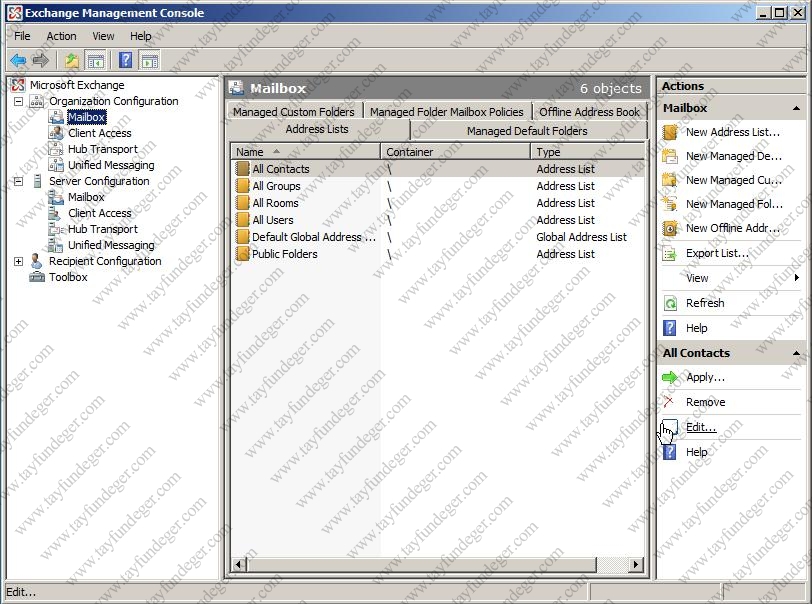Click the All Rooms address list icon
Screen dimensions: 812x604
click(242, 203)
